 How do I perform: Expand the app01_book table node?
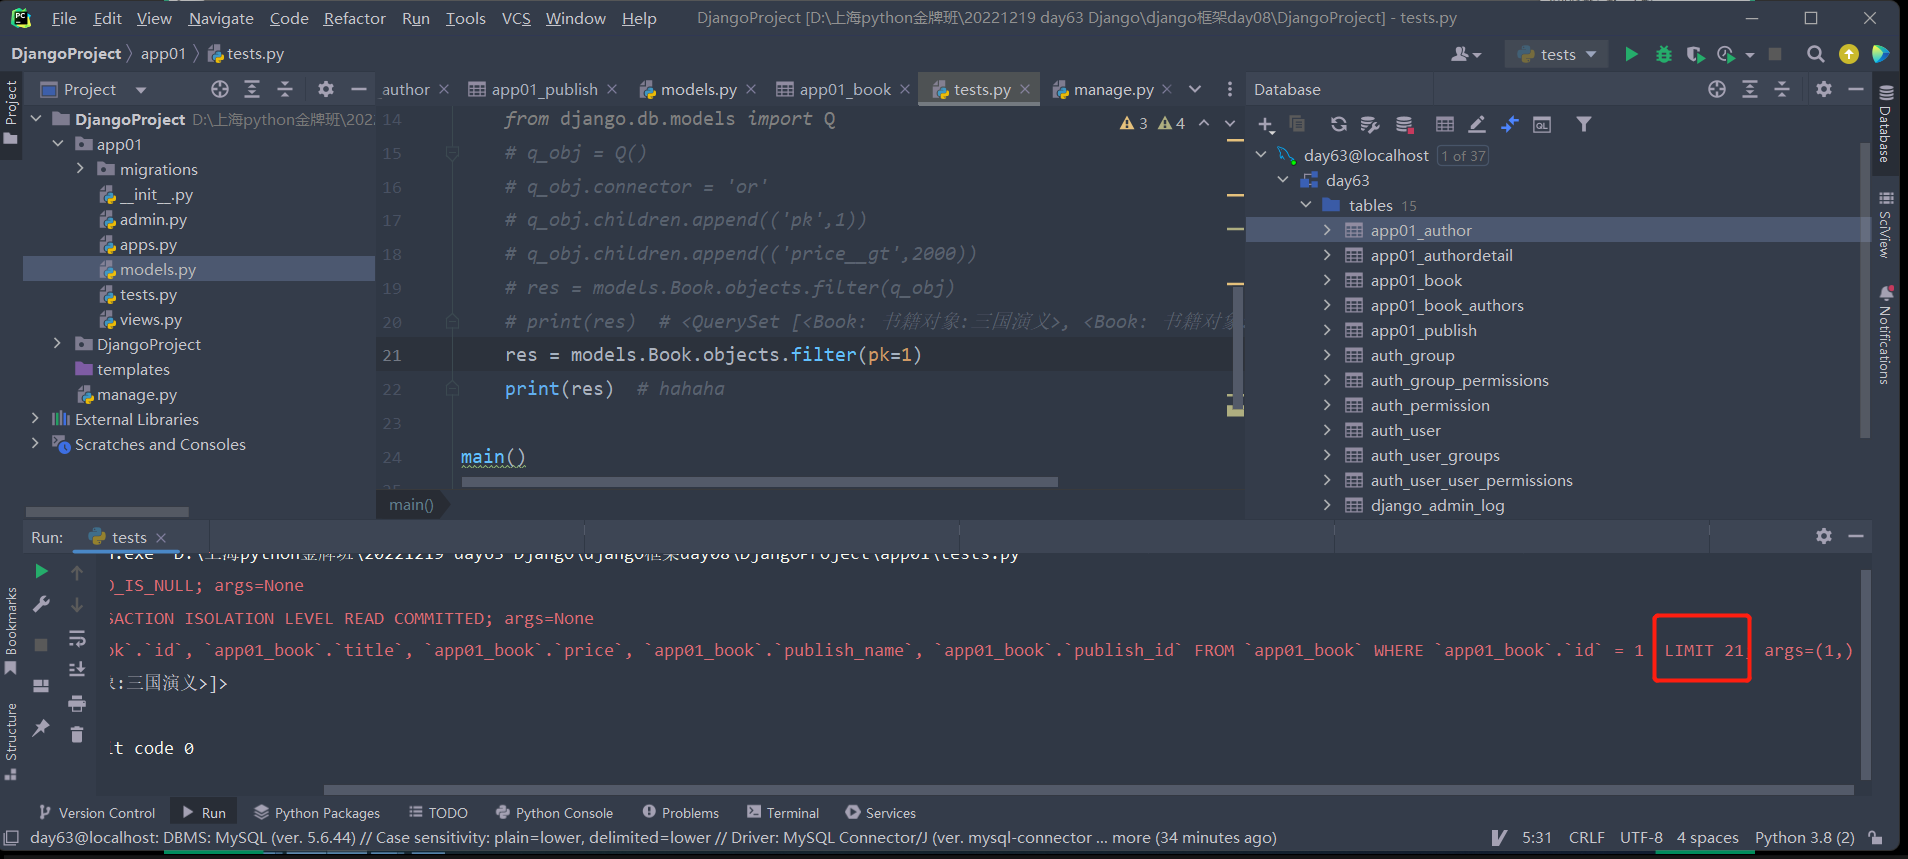coord(1327,280)
